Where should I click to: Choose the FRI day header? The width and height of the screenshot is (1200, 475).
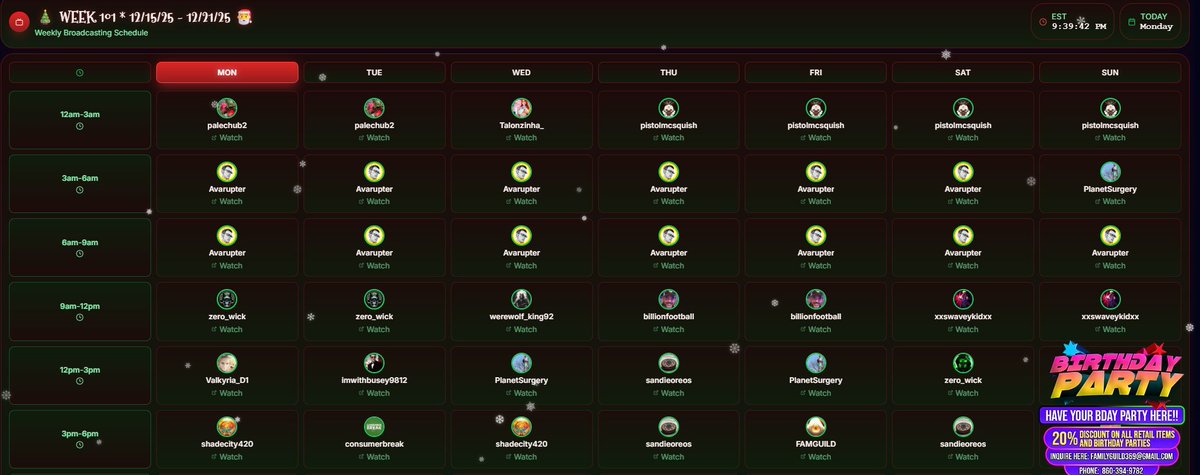pyautogui.click(x=815, y=73)
